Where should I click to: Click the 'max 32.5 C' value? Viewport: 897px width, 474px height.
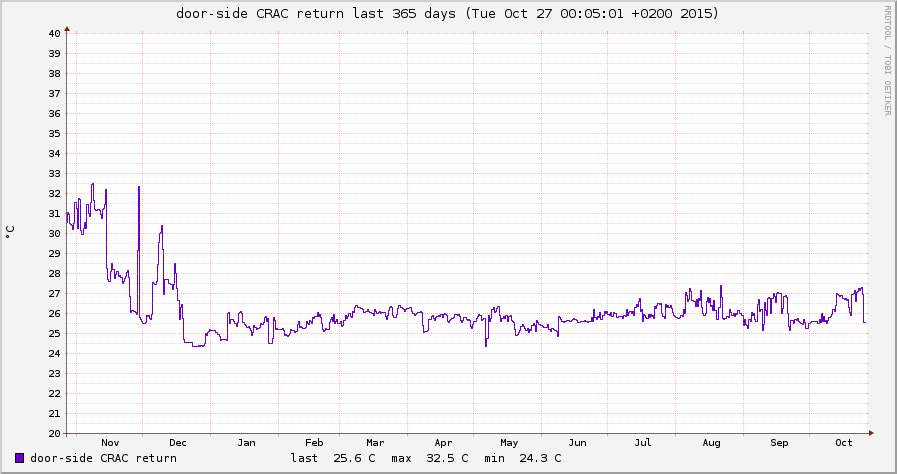(x=430, y=458)
